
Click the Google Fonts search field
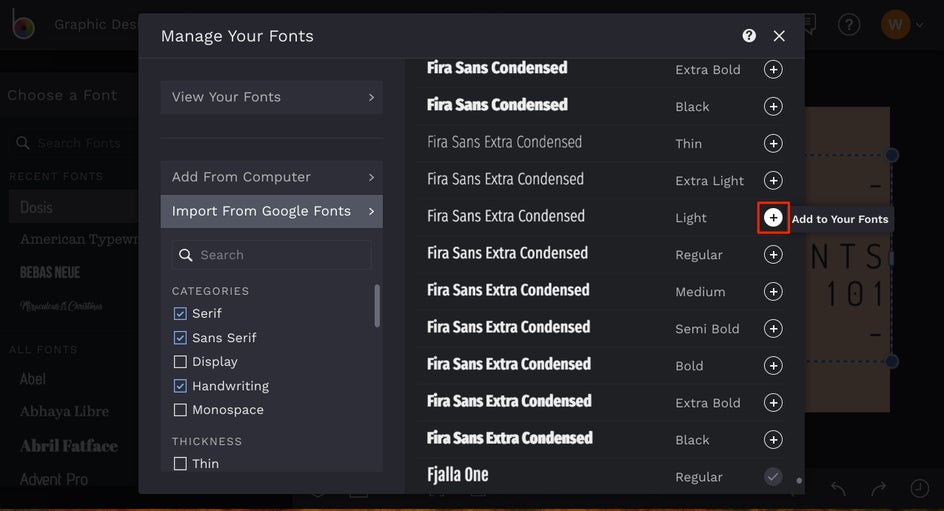click(280, 255)
